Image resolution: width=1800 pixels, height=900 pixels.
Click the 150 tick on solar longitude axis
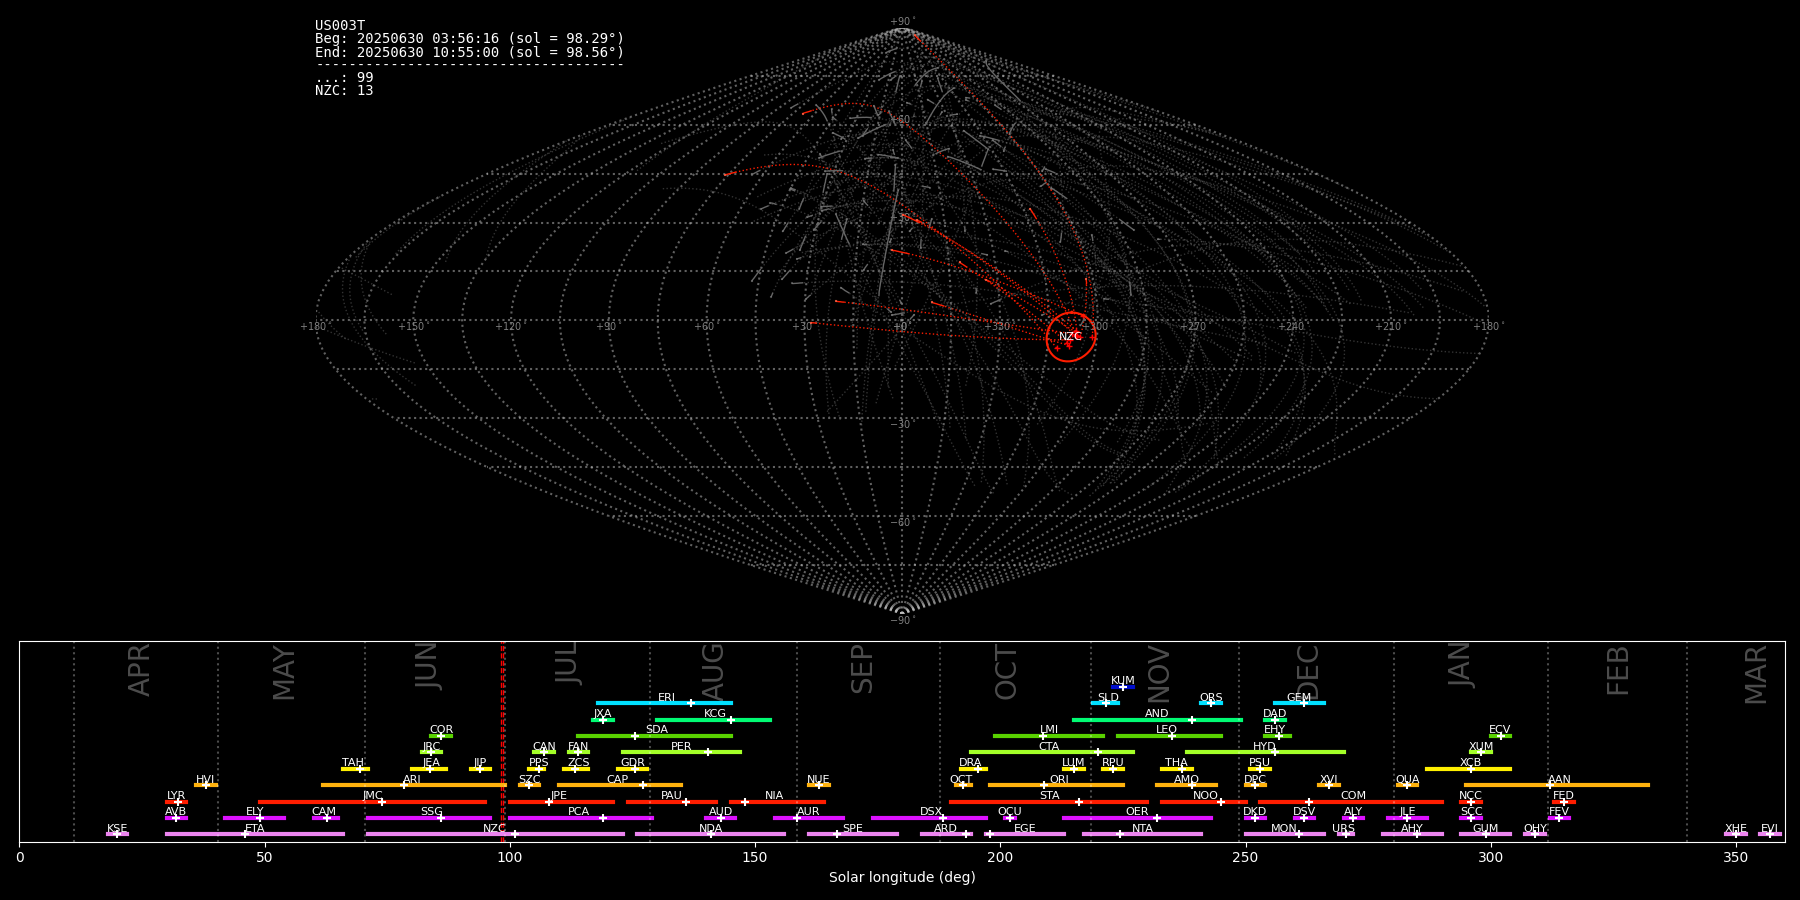tap(755, 858)
